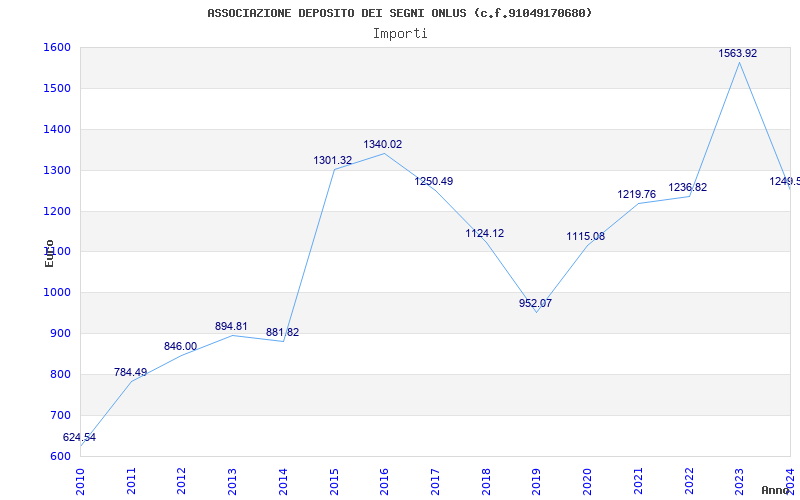
Task: Select the 2022 year axis label
Action: click(x=689, y=481)
